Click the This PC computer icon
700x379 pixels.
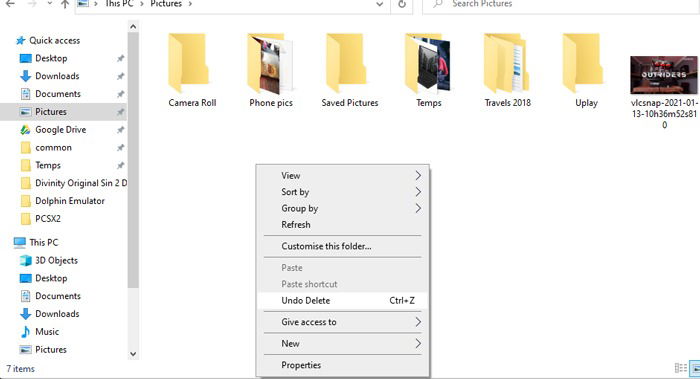[x=20, y=243]
